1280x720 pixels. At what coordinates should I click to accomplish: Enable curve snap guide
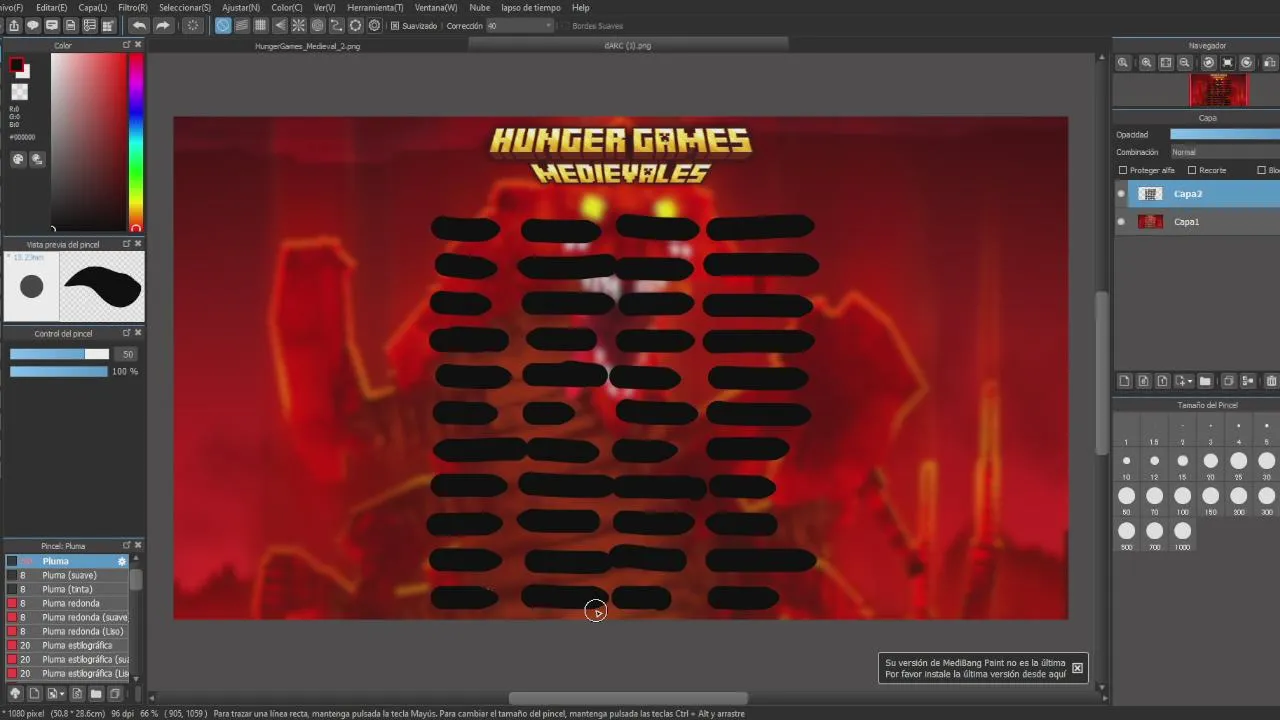(x=337, y=25)
